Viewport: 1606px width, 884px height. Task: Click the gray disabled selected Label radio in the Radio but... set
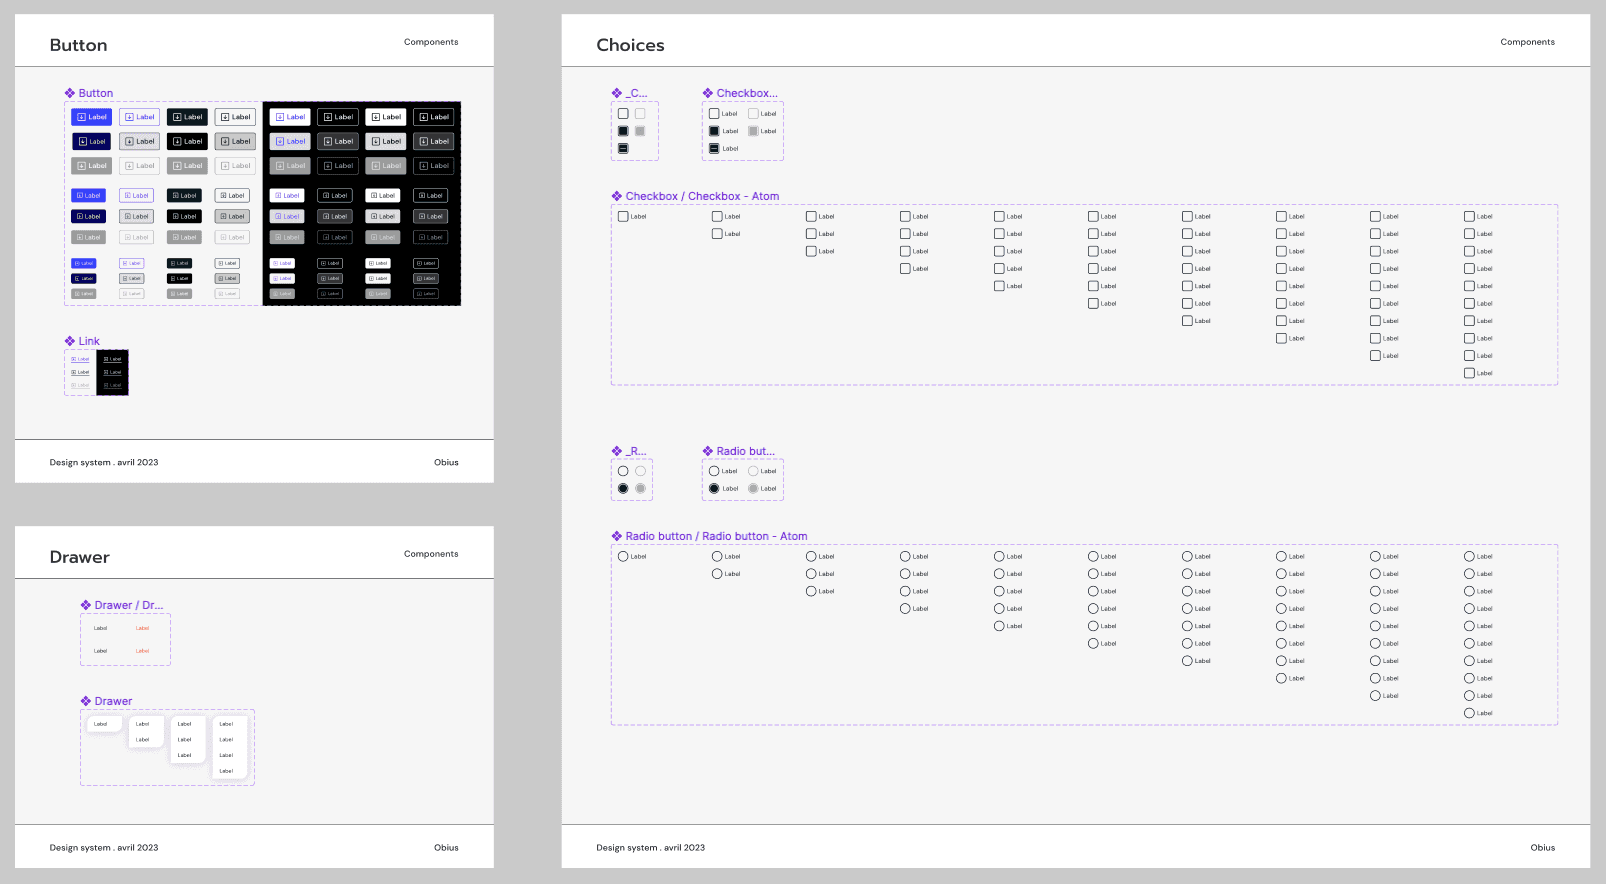(x=763, y=488)
